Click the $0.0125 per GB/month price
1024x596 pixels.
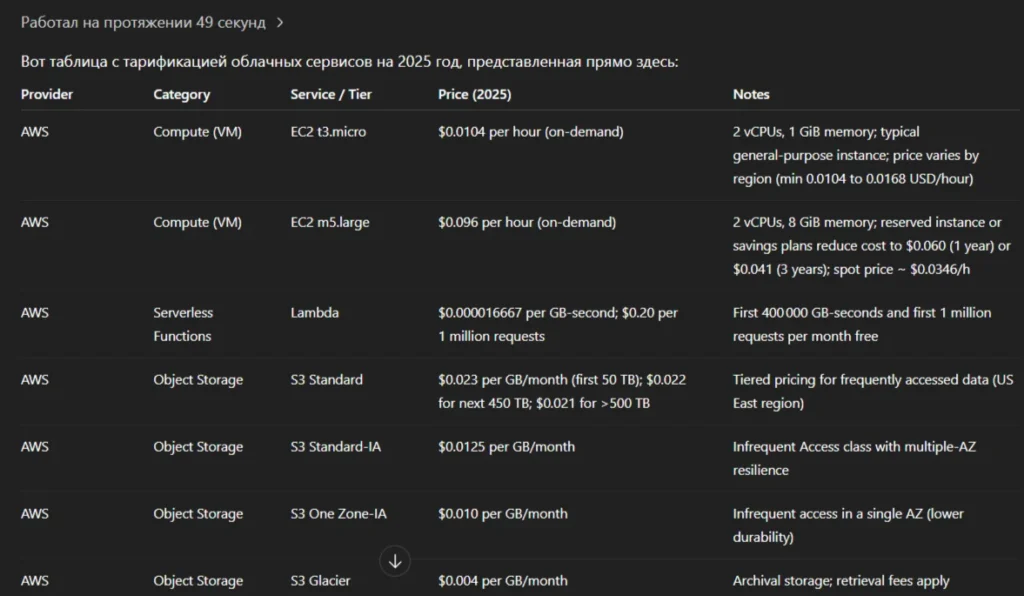click(507, 447)
